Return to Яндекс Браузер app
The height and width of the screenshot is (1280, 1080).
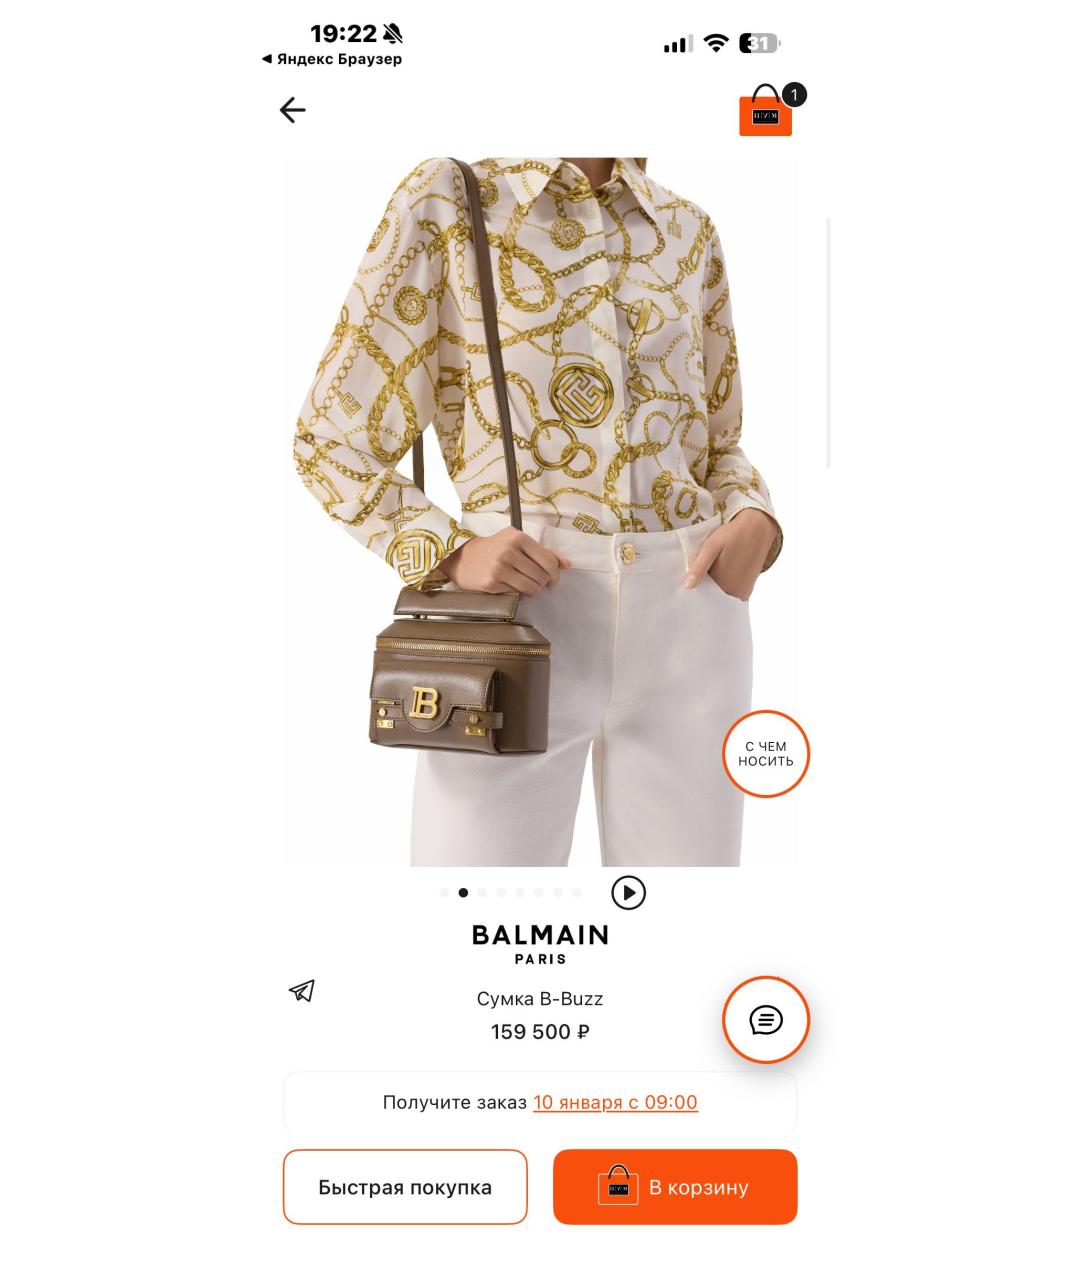332,59
